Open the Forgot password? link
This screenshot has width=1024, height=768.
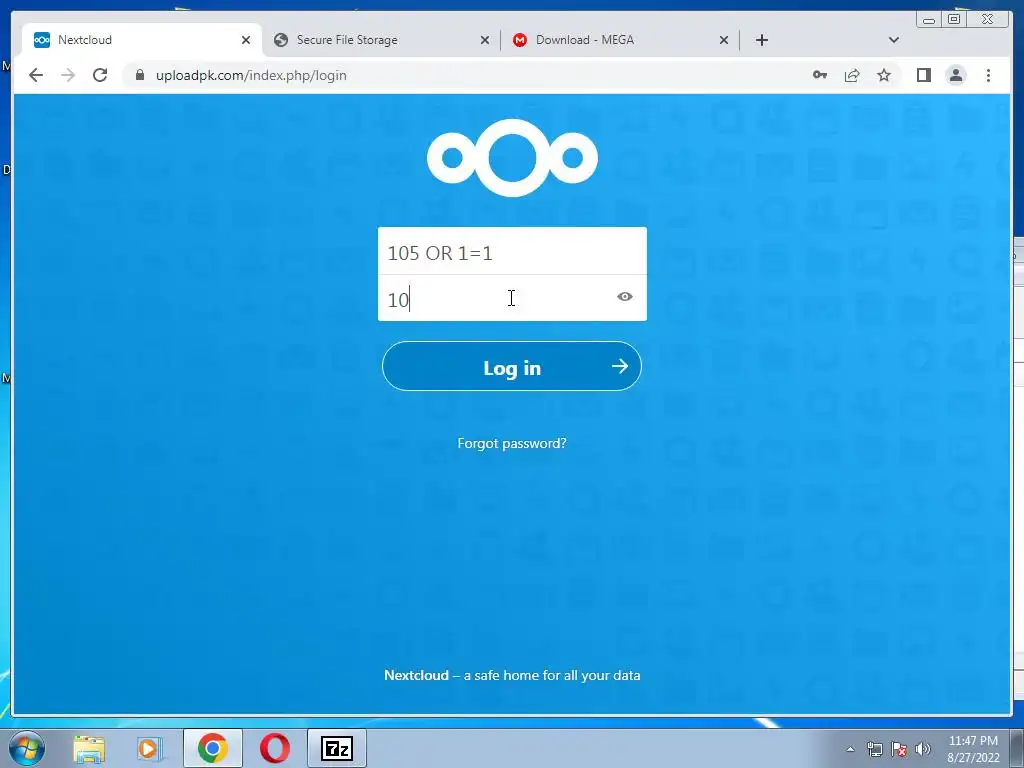[x=512, y=443]
